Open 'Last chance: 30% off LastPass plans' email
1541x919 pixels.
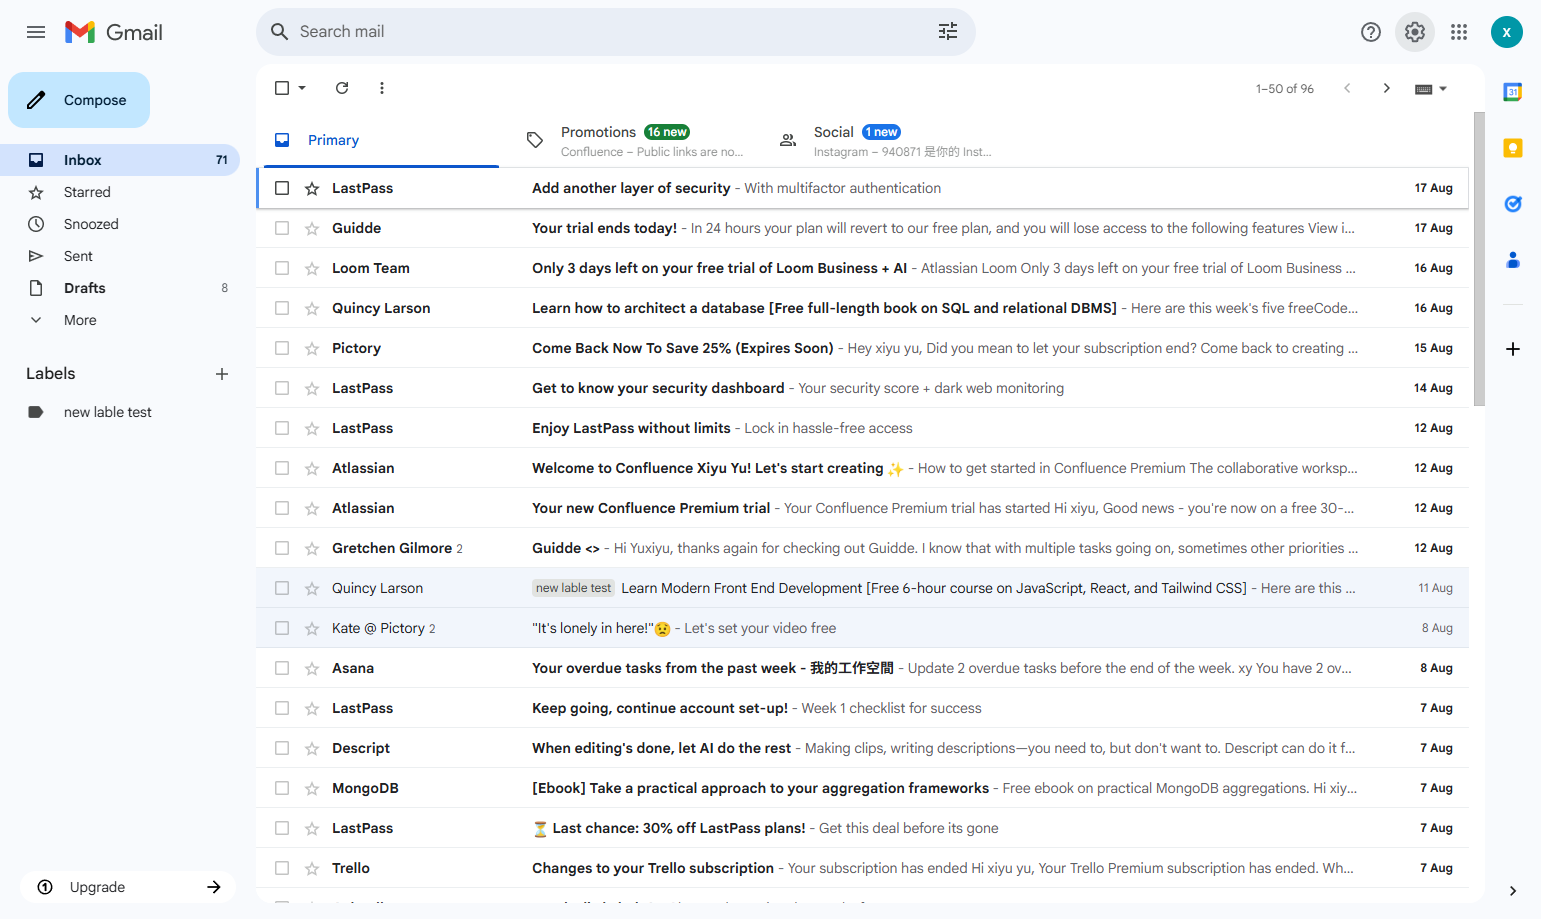pyautogui.click(x=862, y=828)
